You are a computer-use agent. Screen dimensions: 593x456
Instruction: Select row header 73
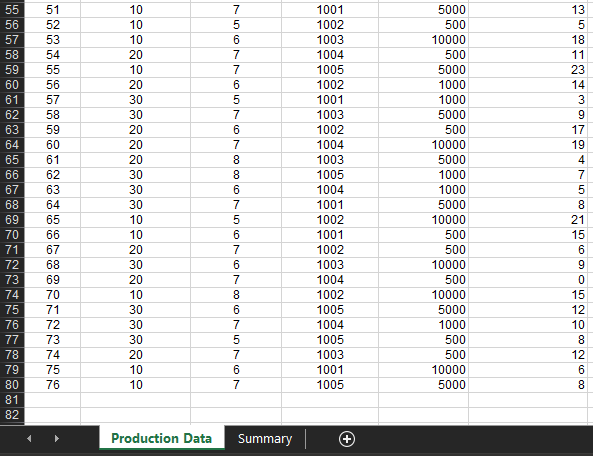click(x=12, y=280)
